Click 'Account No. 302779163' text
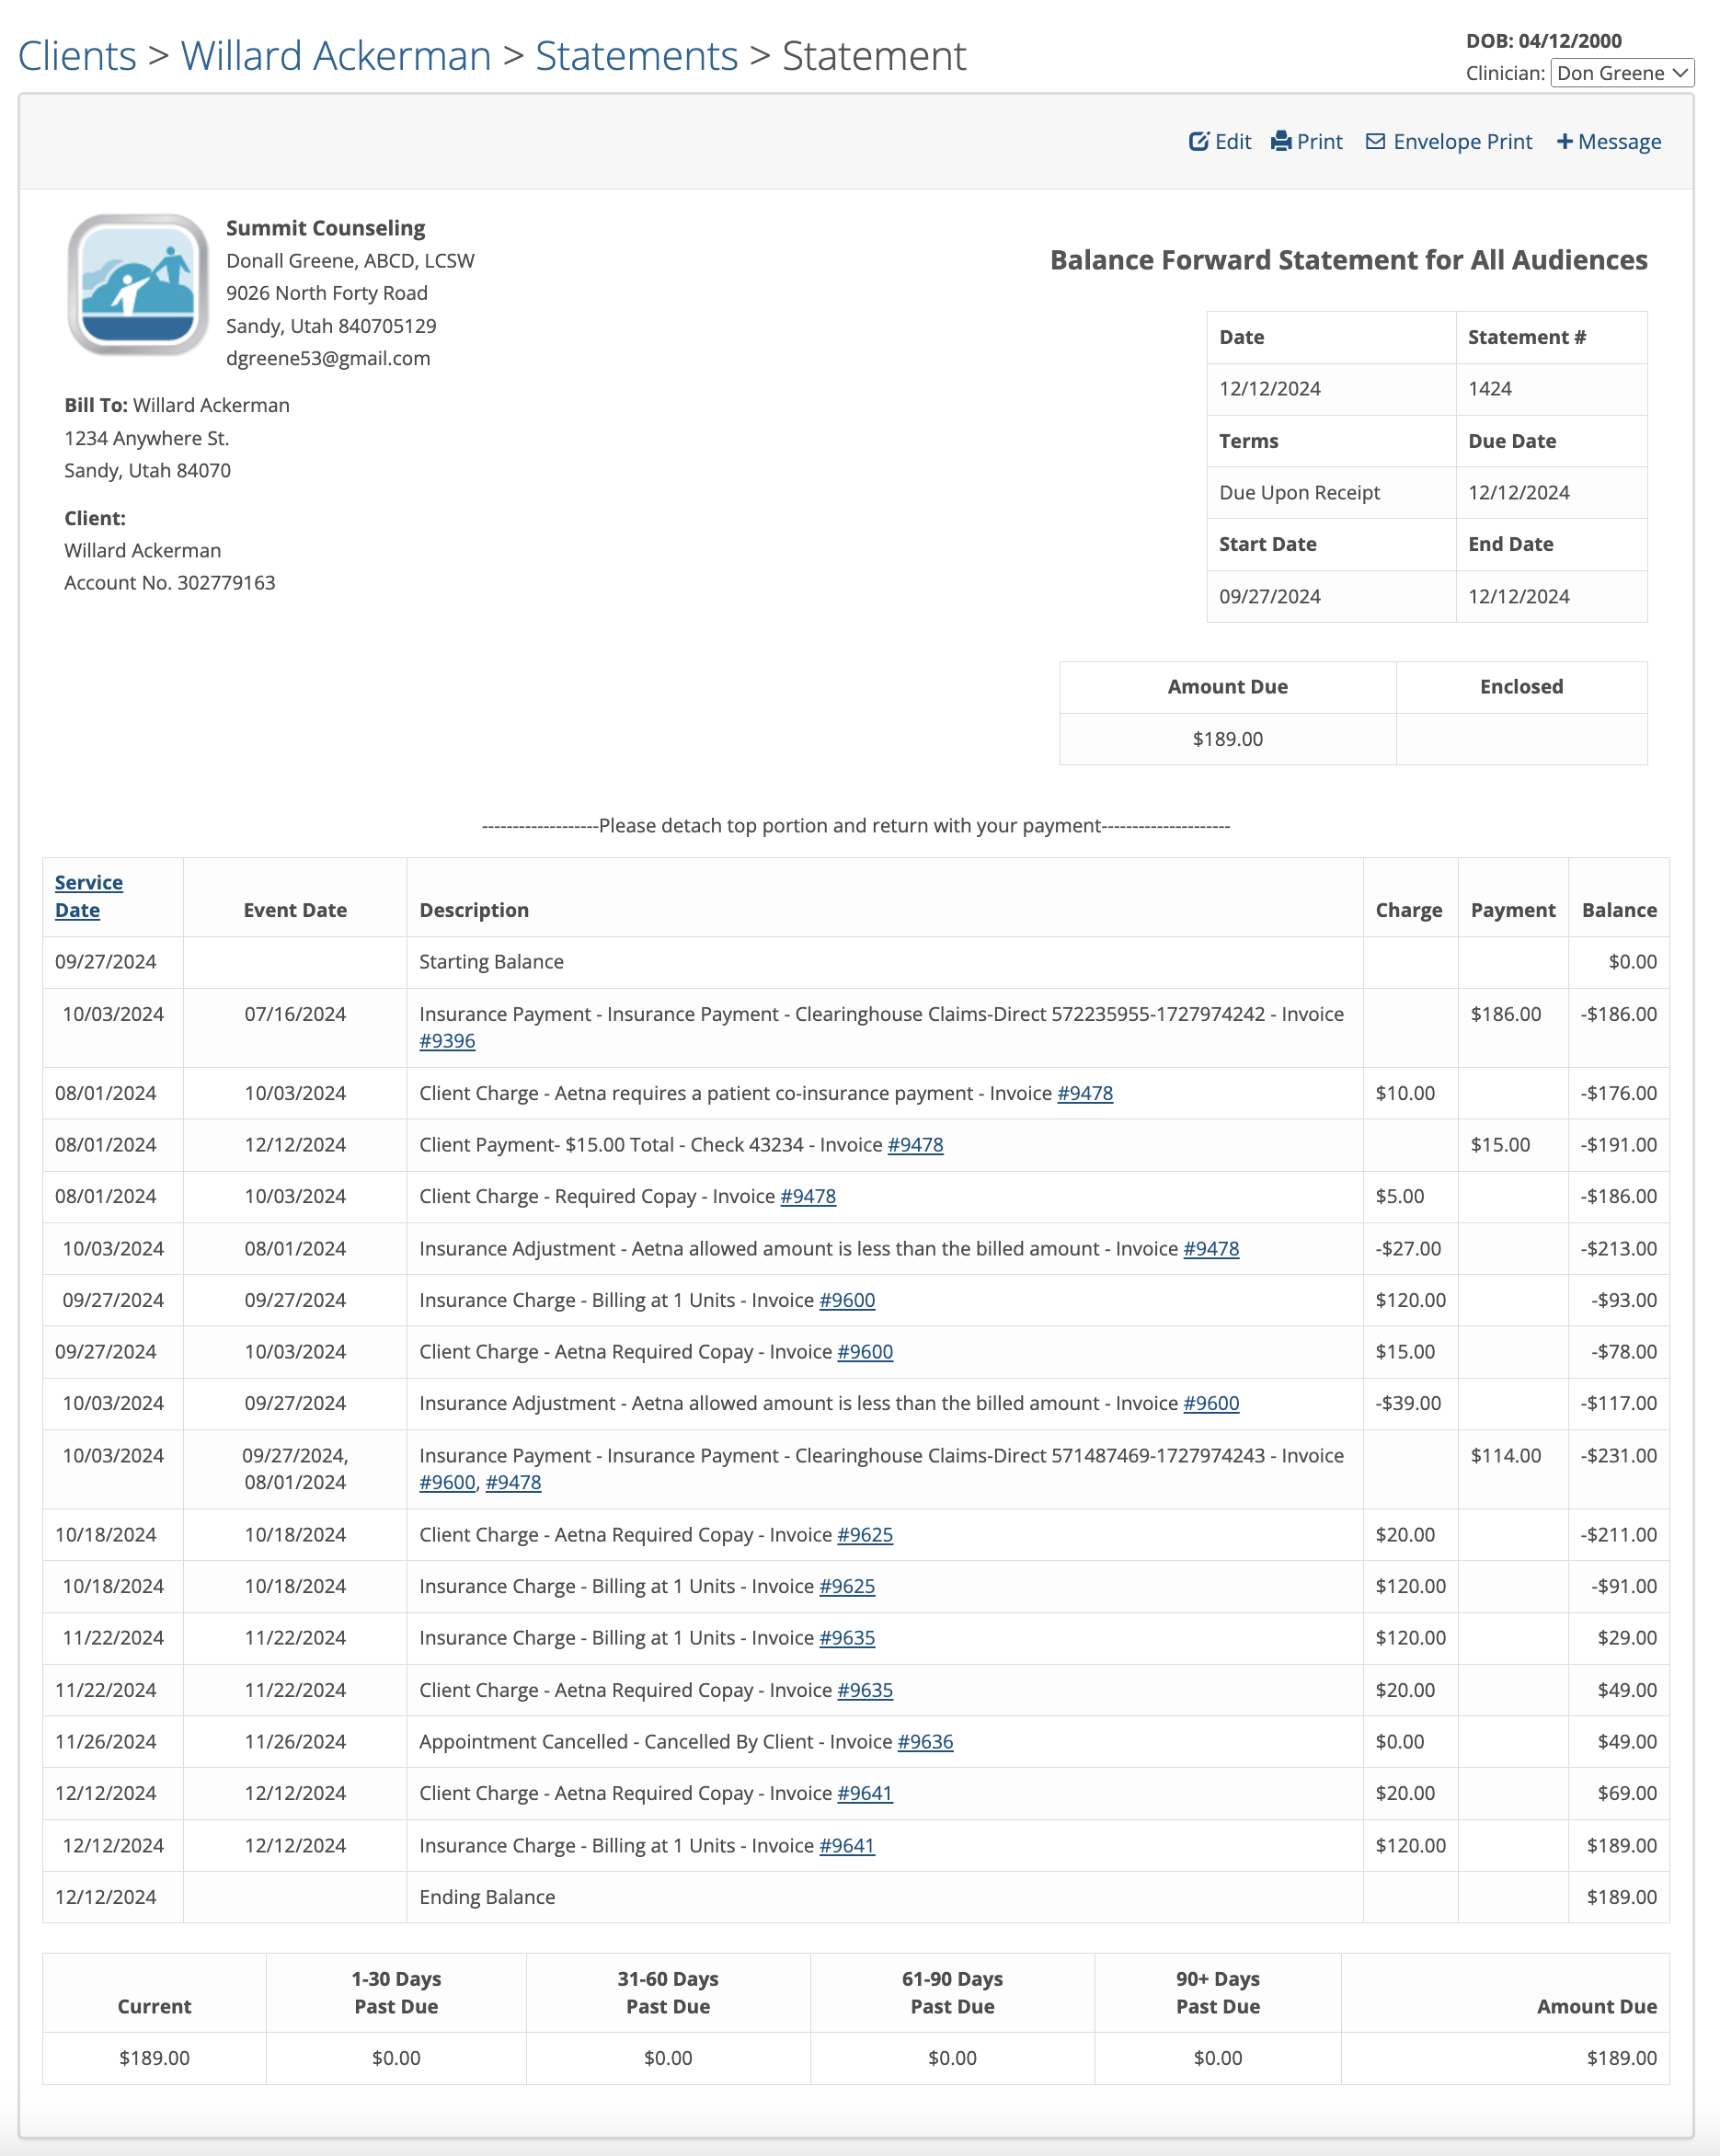1720x2156 pixels. point(169,583)
